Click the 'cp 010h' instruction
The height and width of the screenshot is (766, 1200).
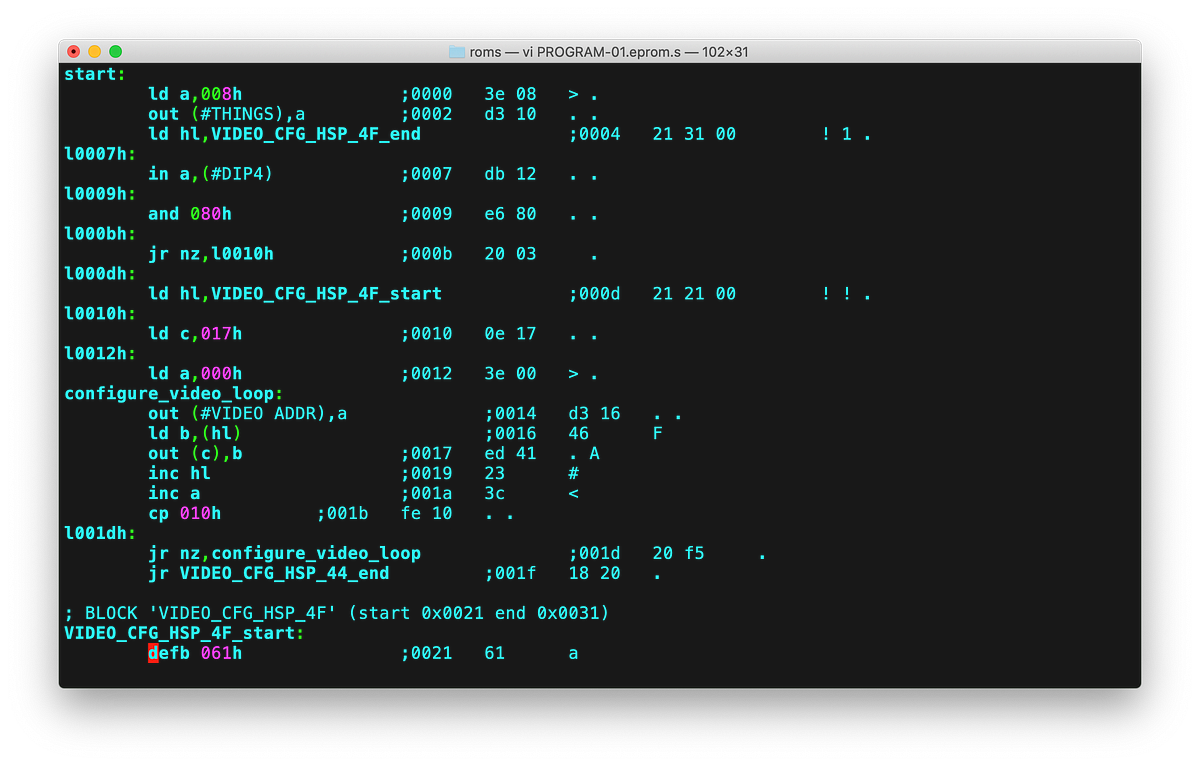pyautogui.click(x=185, y=514)
